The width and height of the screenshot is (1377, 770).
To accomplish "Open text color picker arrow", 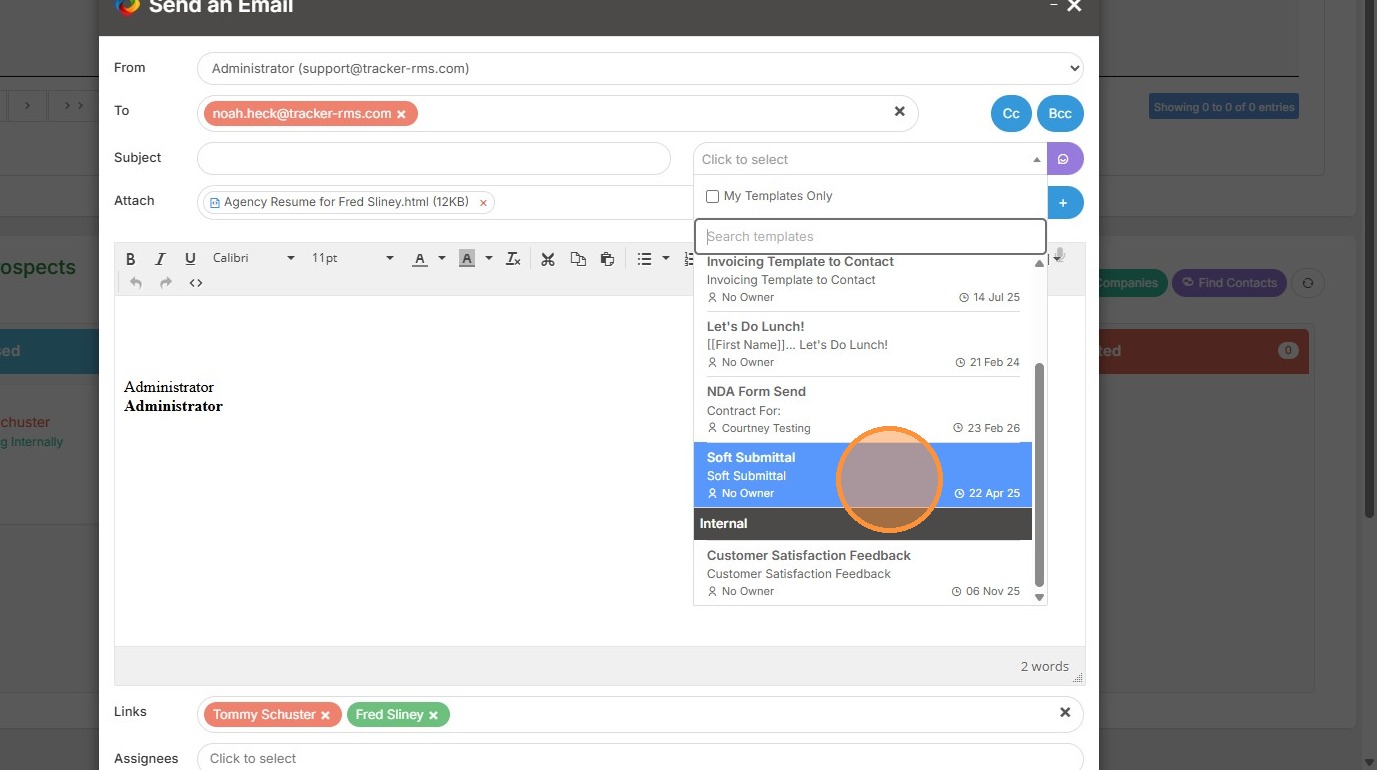I will [441, 259].
